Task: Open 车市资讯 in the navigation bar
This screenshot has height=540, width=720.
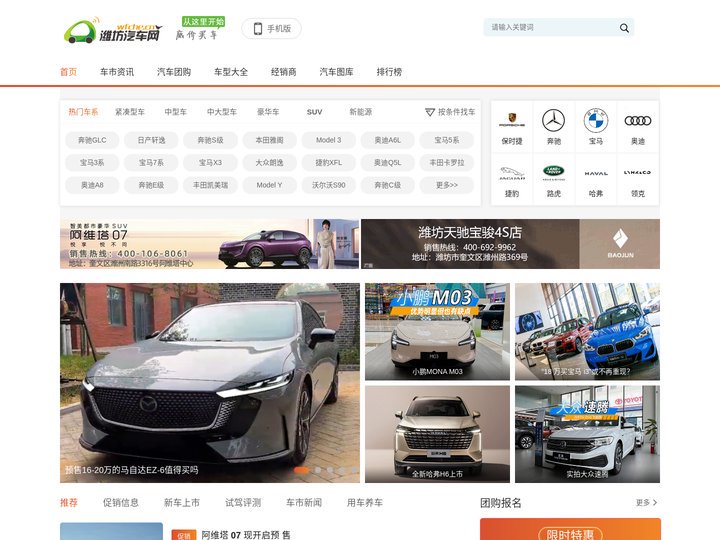Action: [117, 72]
